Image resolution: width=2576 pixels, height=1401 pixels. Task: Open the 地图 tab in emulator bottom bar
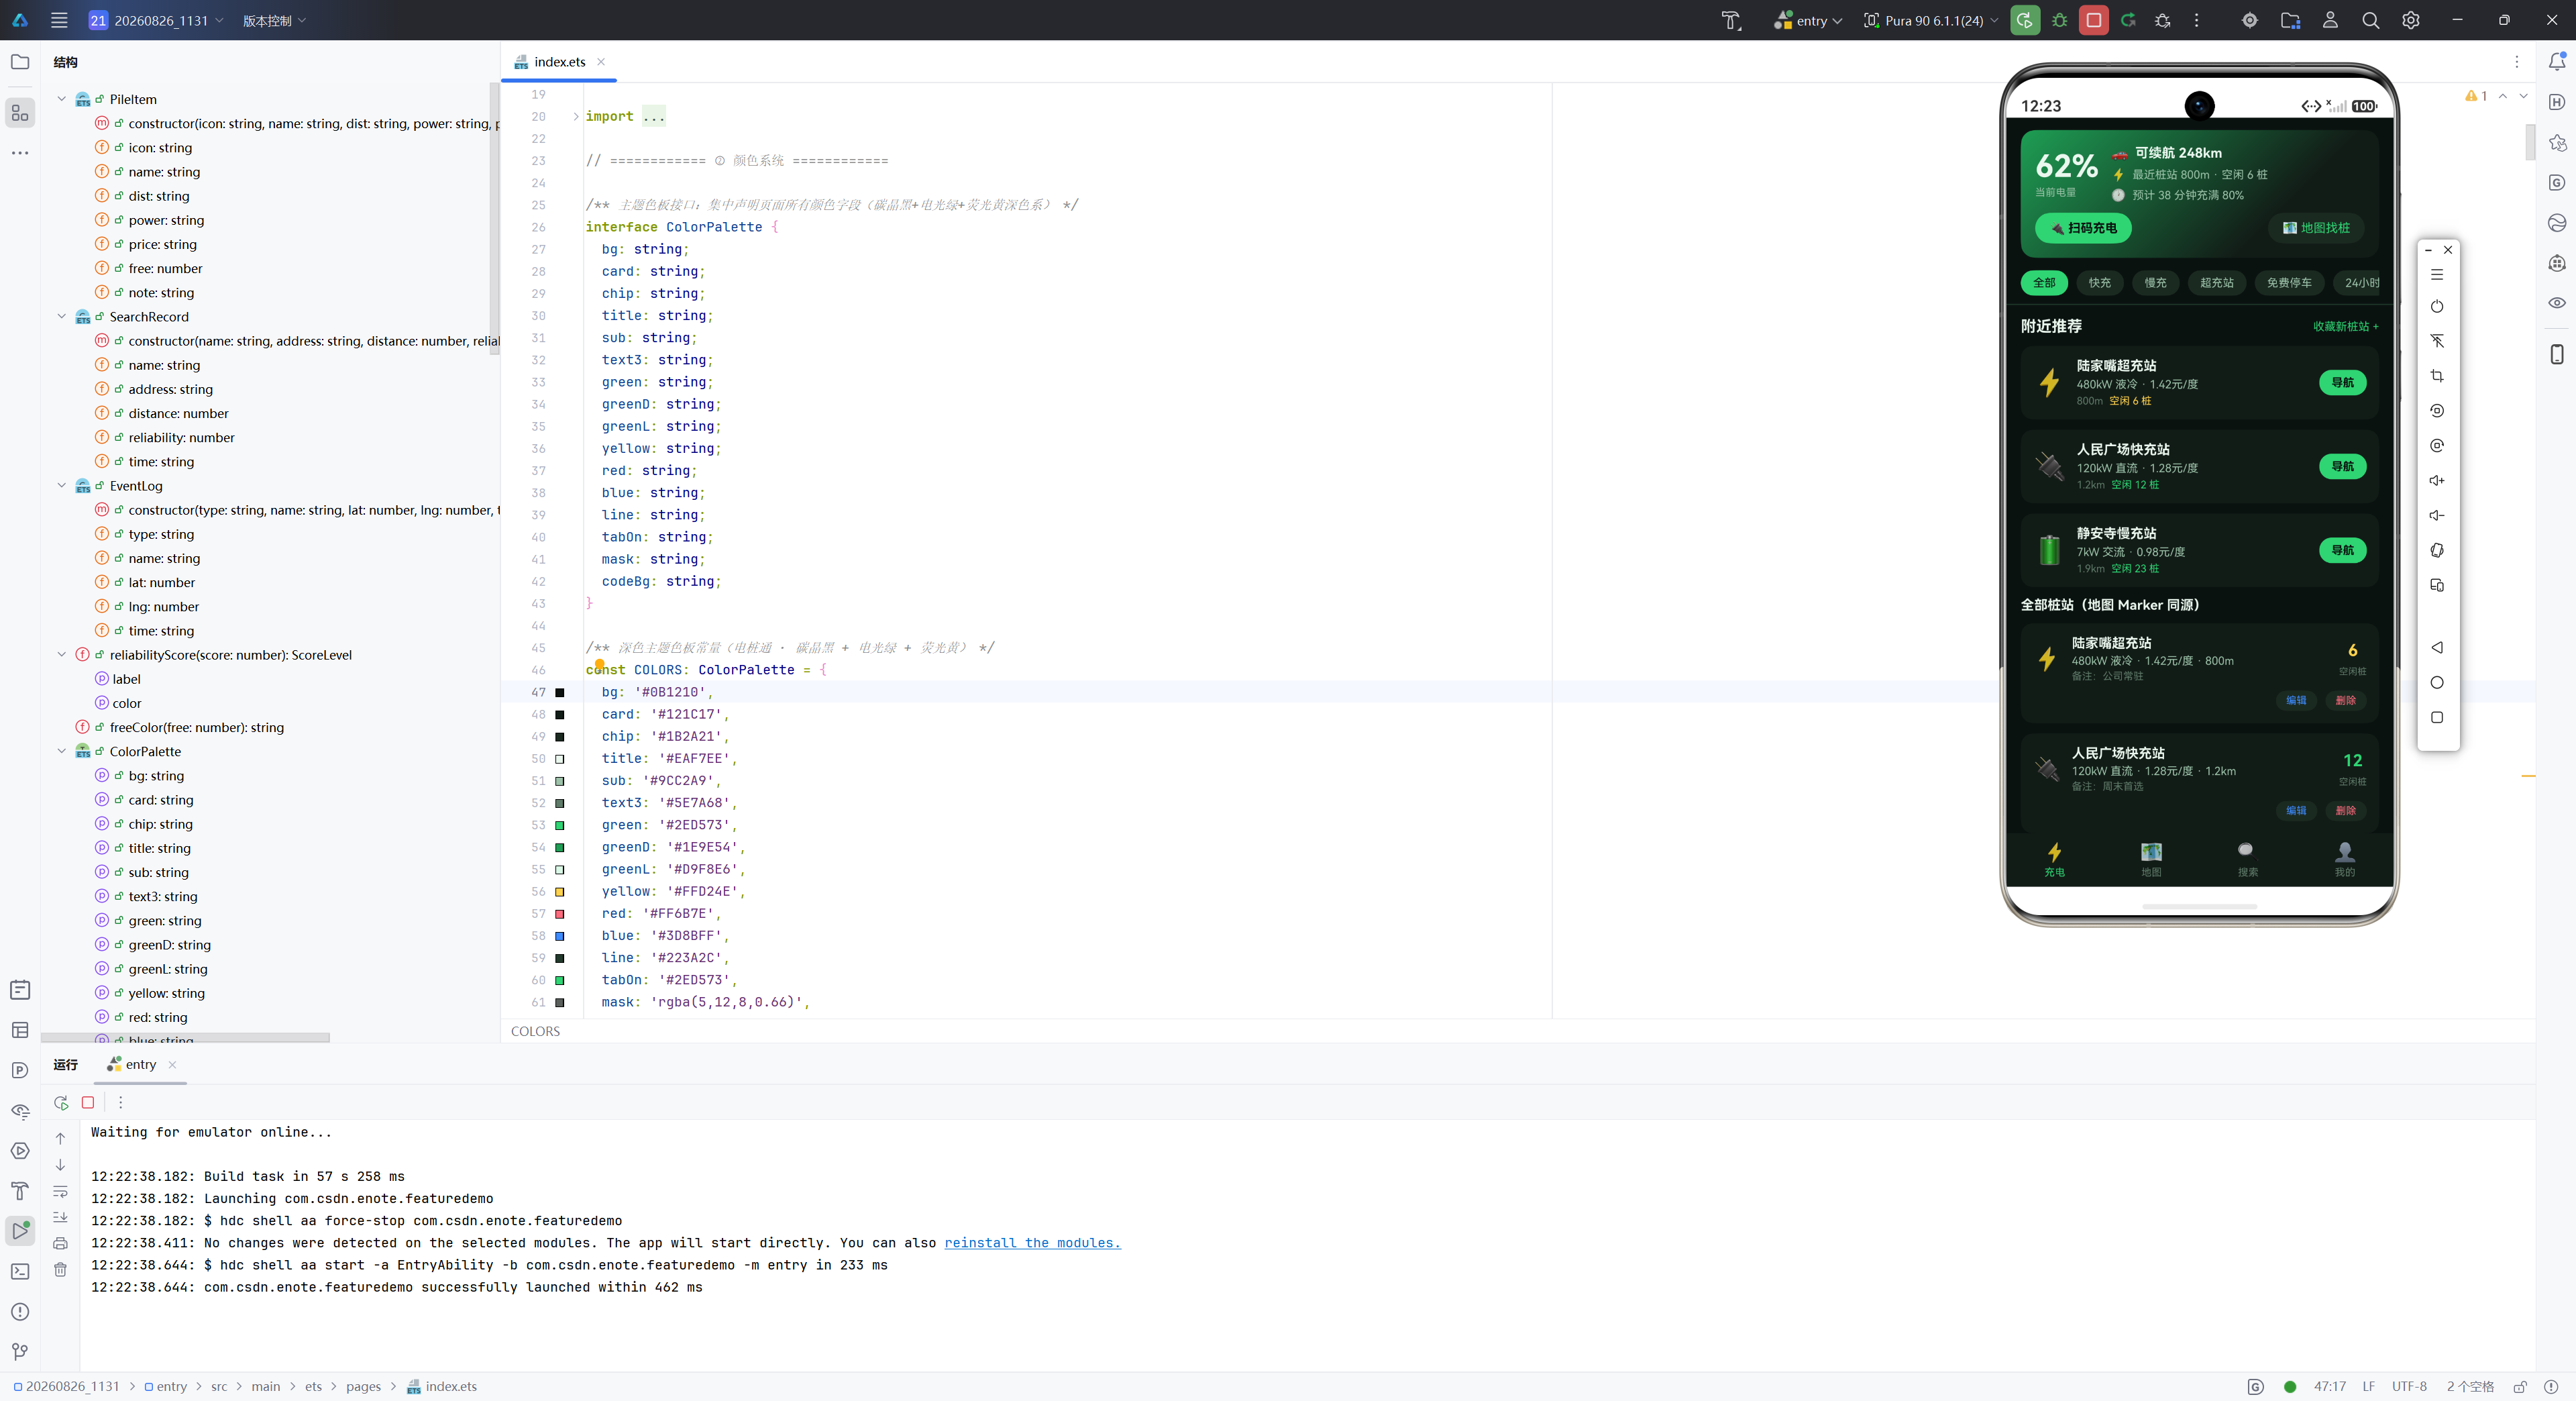pyautogui.click(x=2150, y=859)
